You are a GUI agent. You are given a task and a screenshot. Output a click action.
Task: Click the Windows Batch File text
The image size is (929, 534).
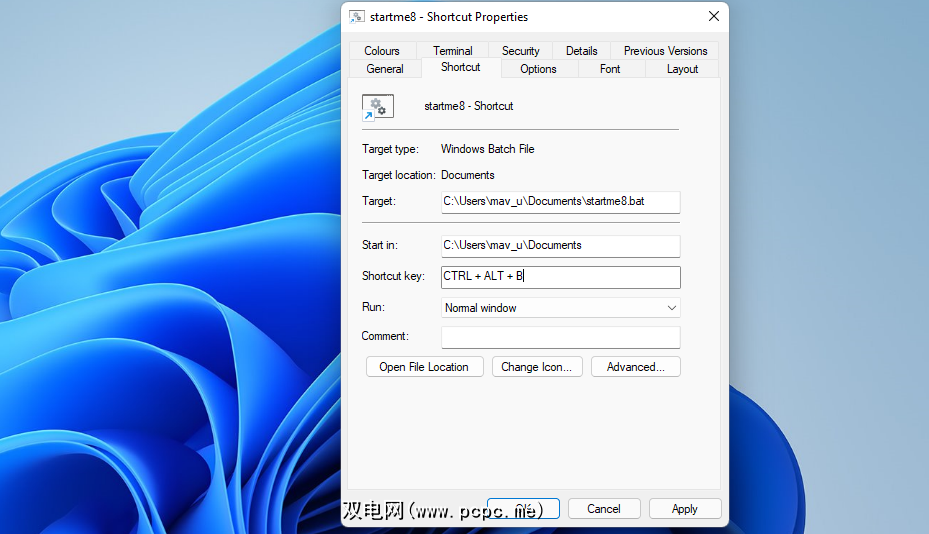coord(488,149)
